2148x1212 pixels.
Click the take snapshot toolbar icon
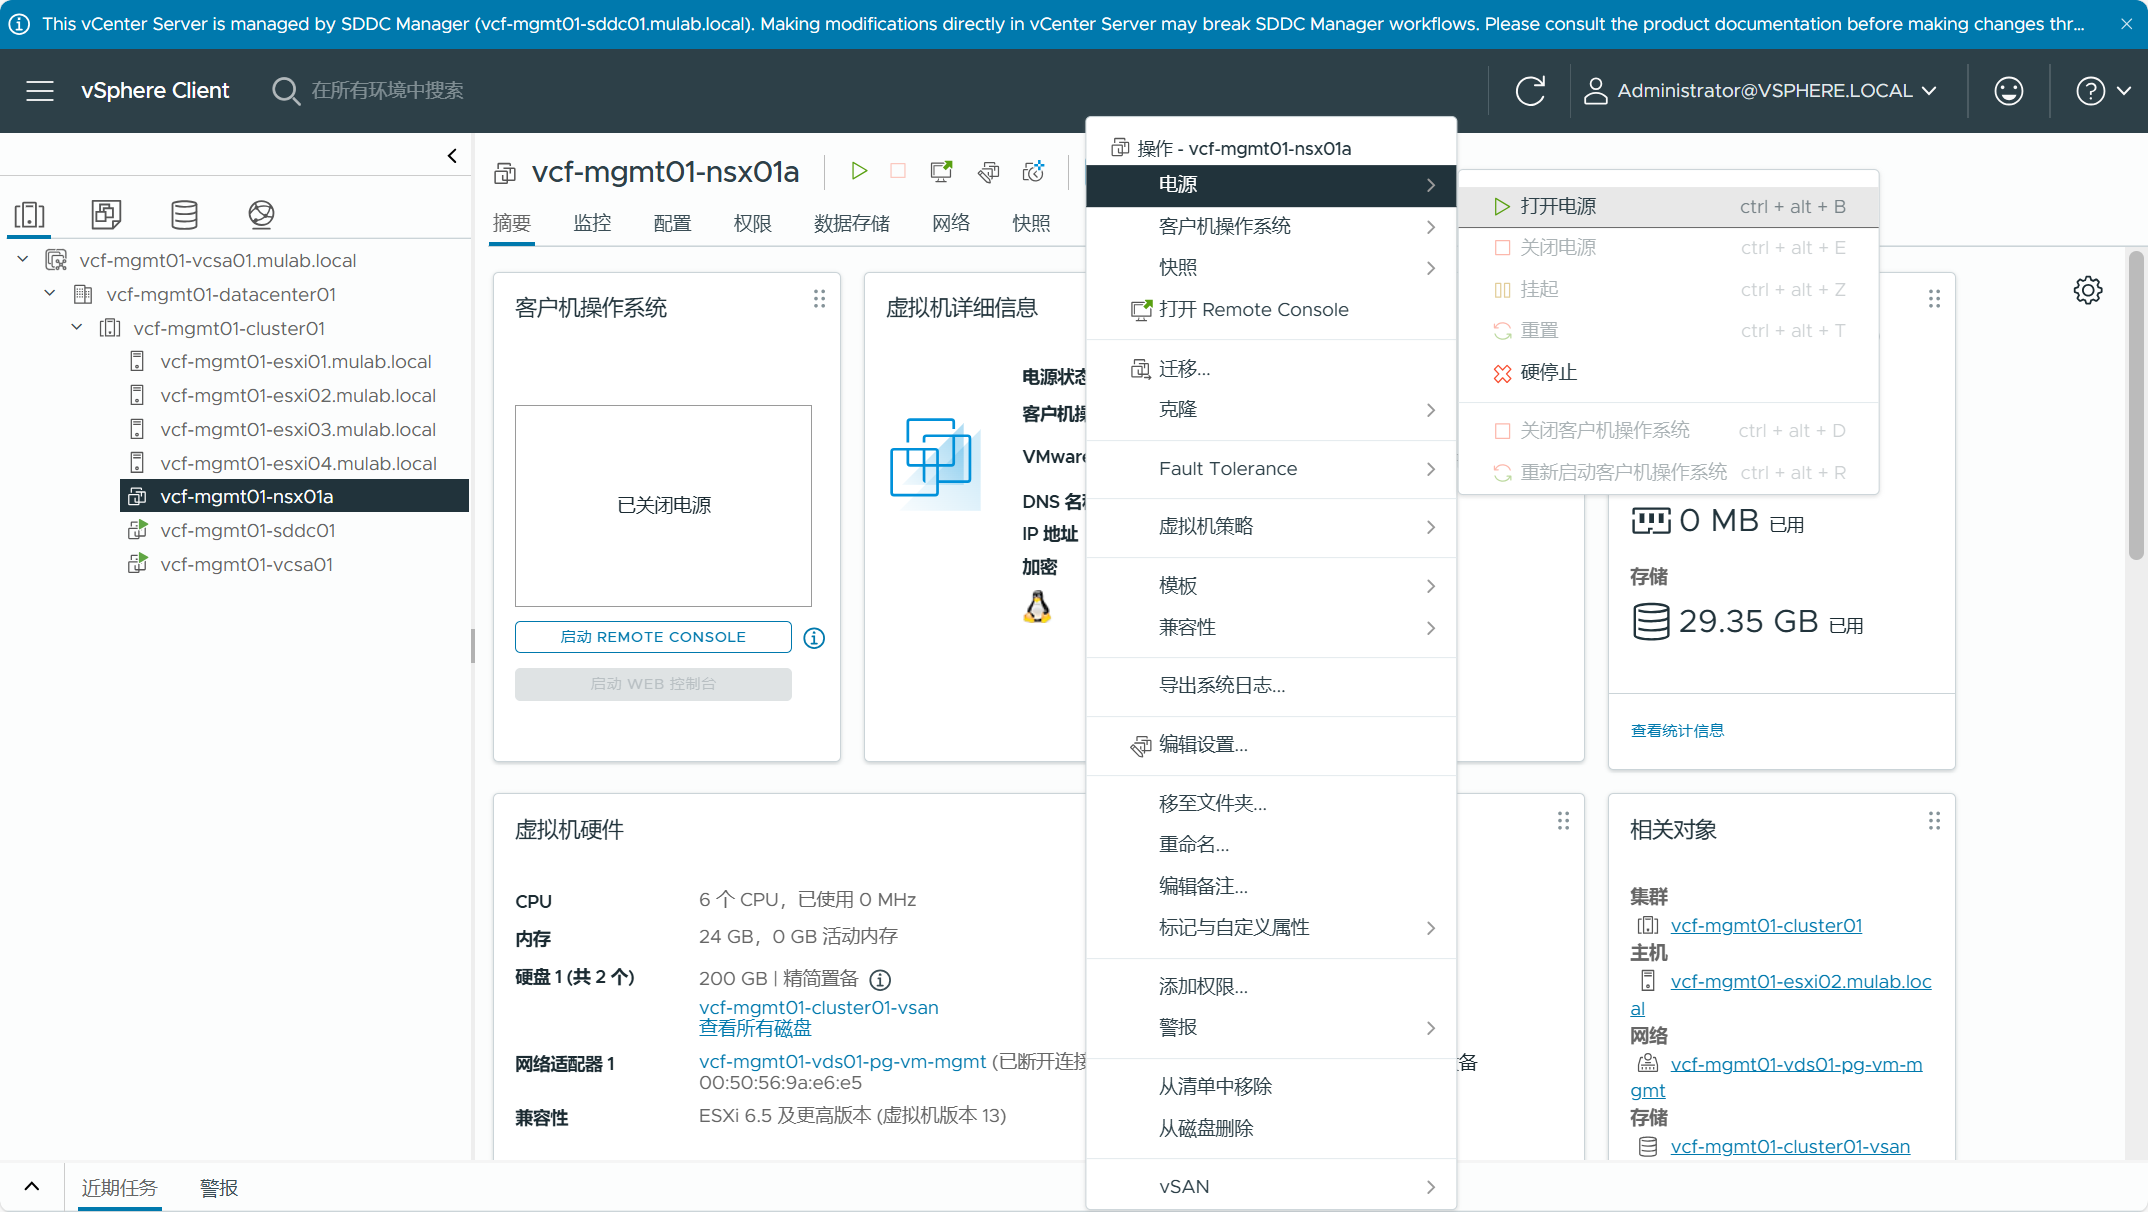[x=1034, y=172]
